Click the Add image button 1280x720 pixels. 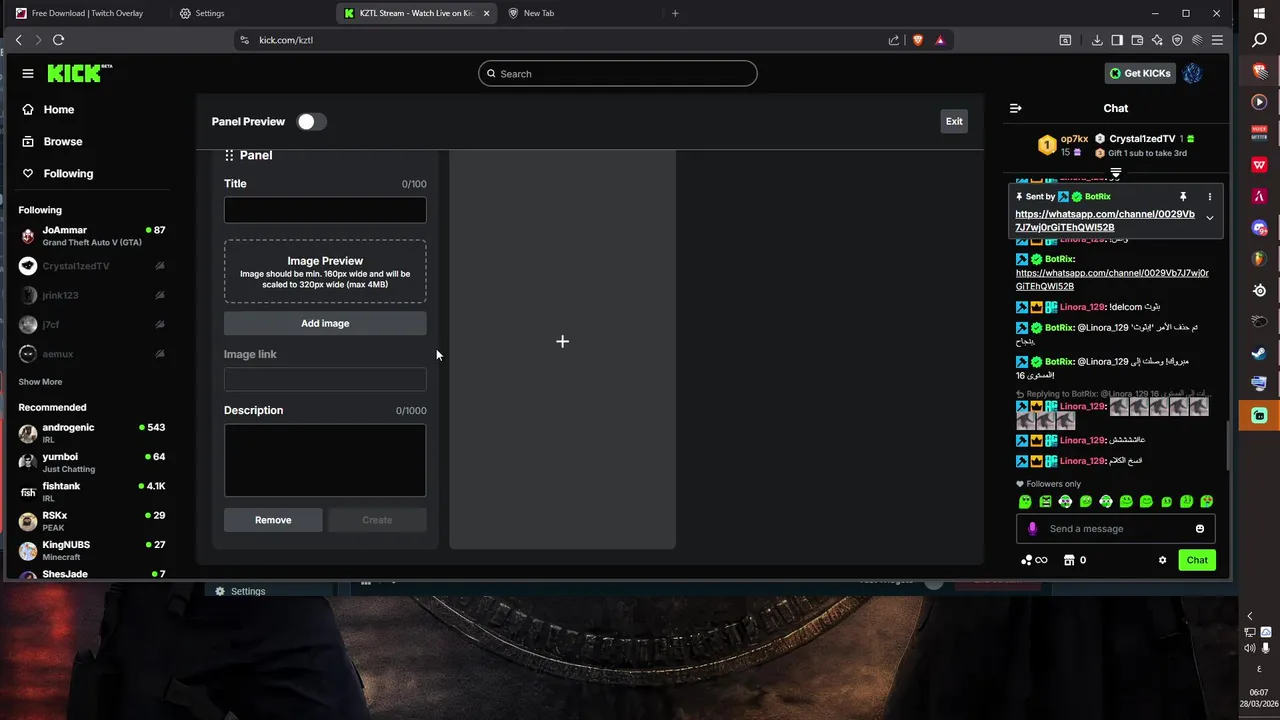pyautogui.click(x=325, y=323)
